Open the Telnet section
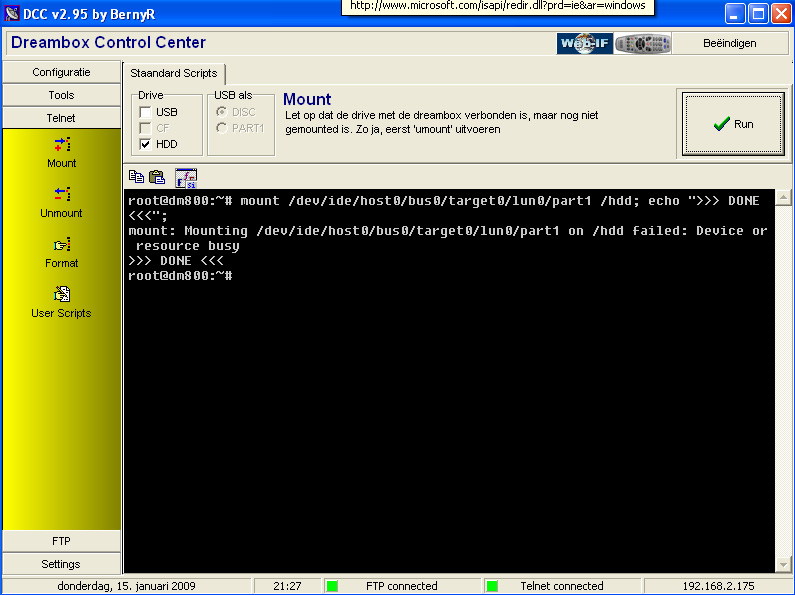Image resolution: width=795 pixels, height=595 pixels. 61,118
